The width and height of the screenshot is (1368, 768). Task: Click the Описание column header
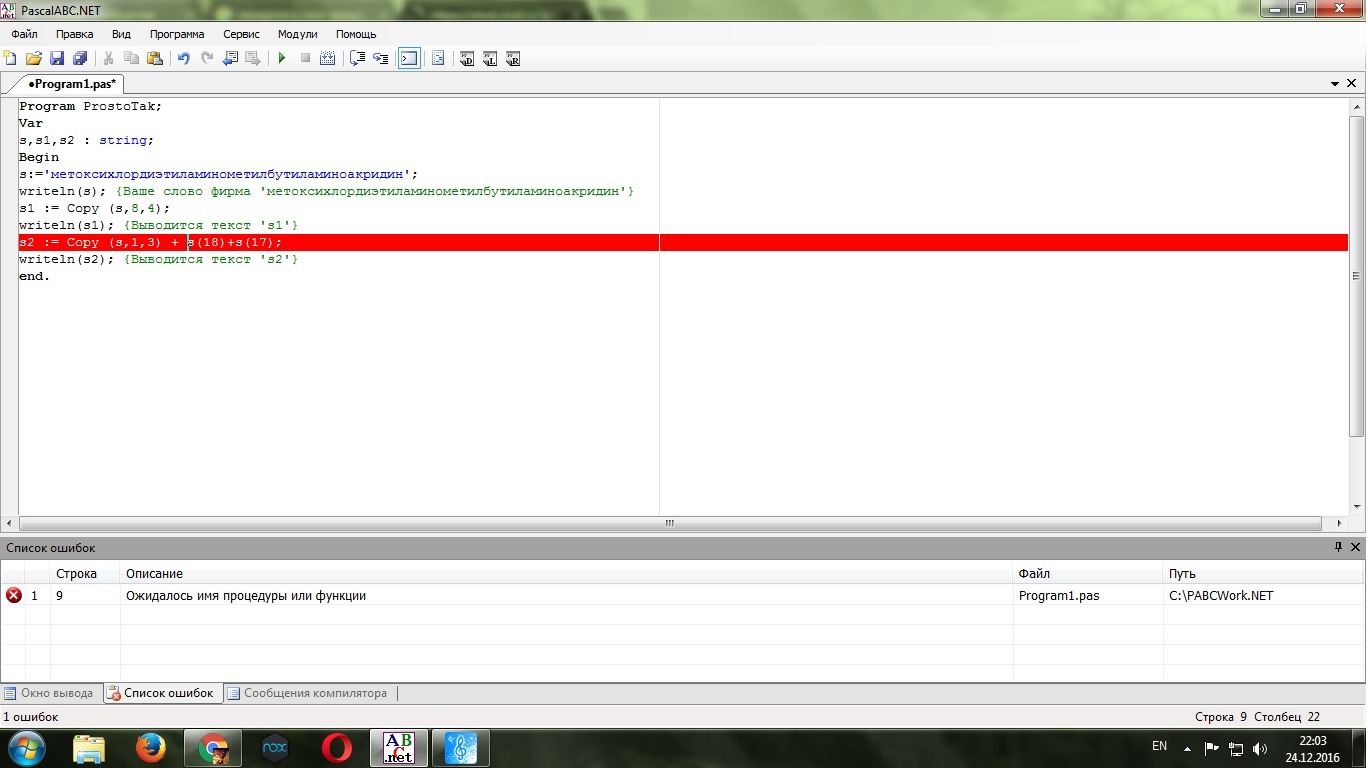154,574
